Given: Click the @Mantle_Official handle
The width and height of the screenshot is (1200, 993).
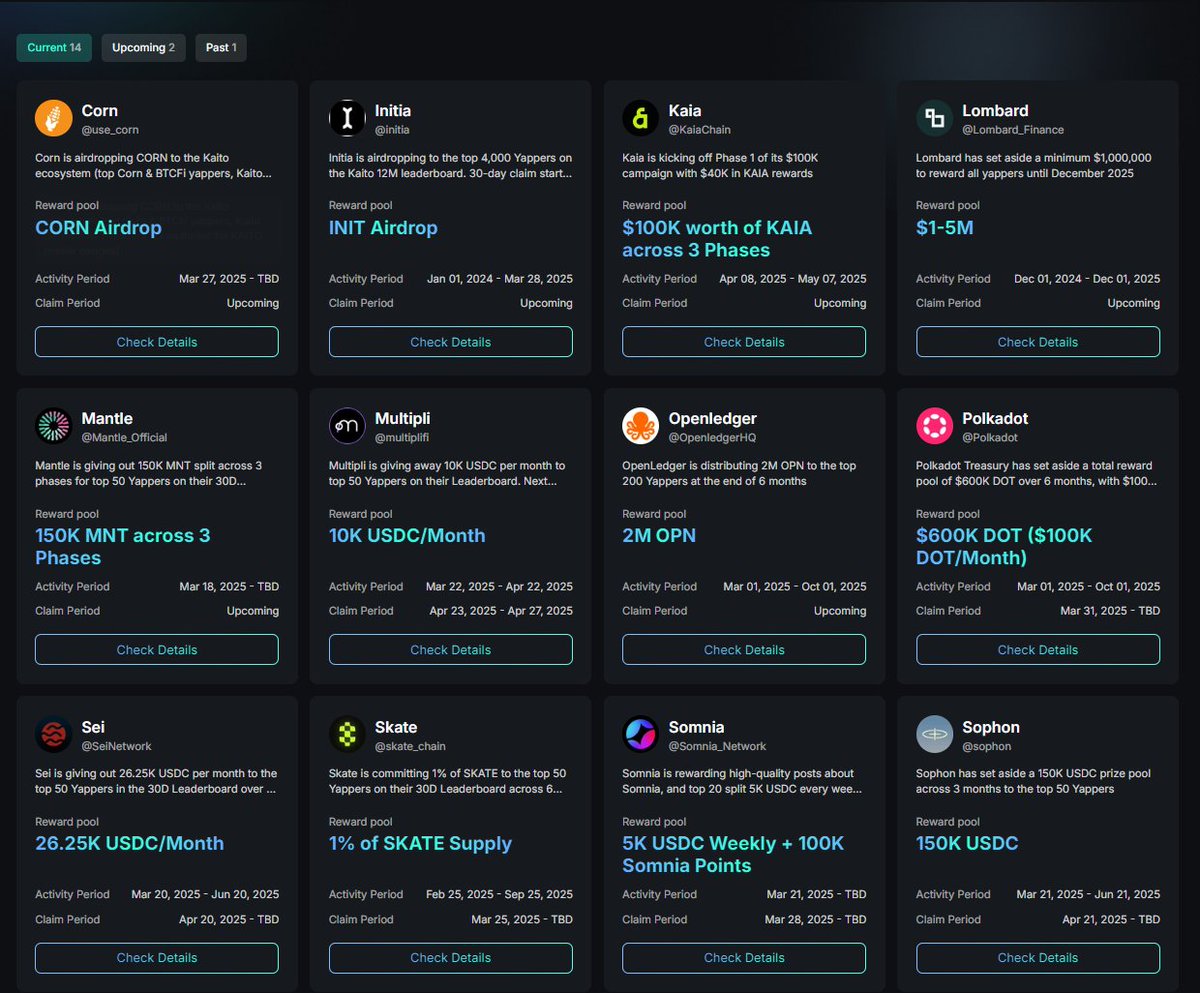Looking at the screenshot, I should coord(124,438).
